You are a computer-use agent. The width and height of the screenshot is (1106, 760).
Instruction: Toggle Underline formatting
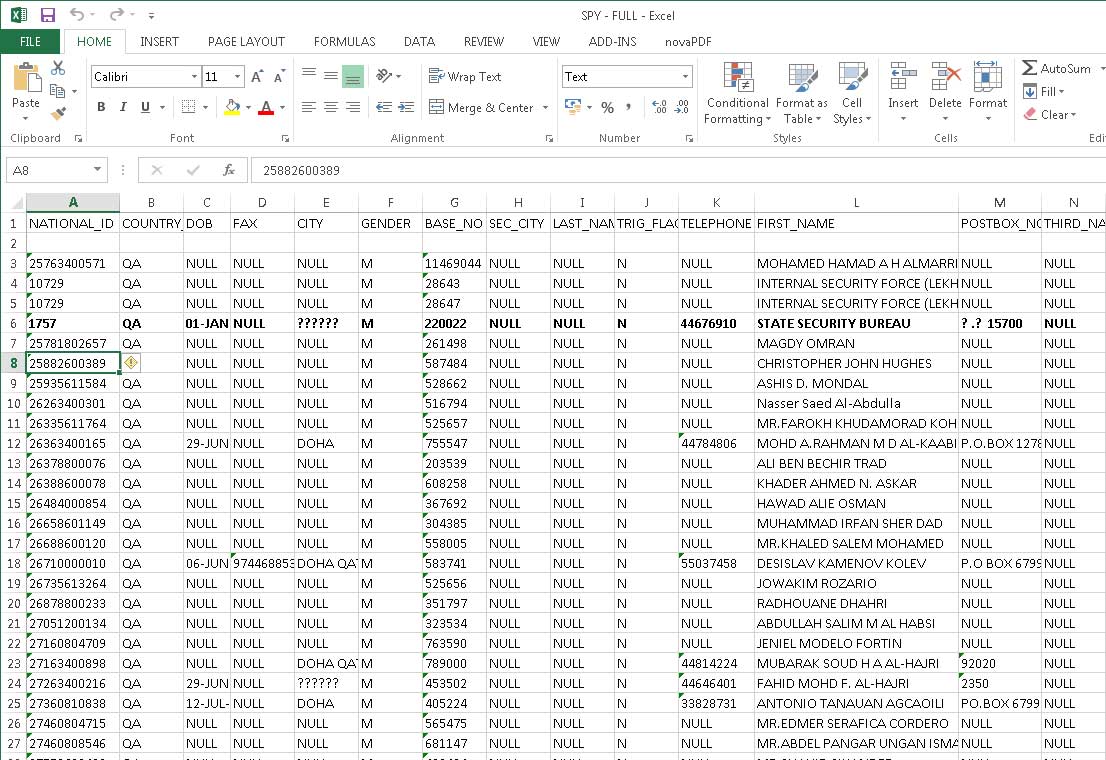click(145, 107)
